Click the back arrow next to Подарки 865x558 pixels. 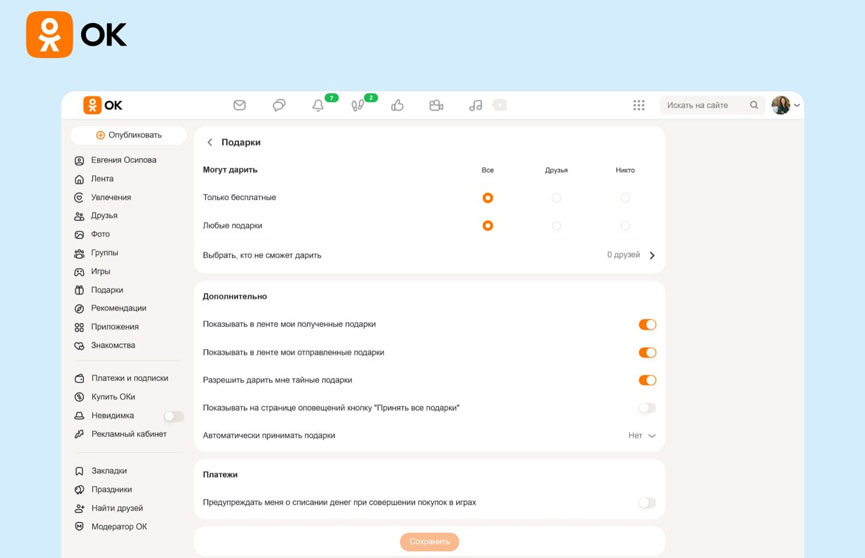[x=210, y=143]
